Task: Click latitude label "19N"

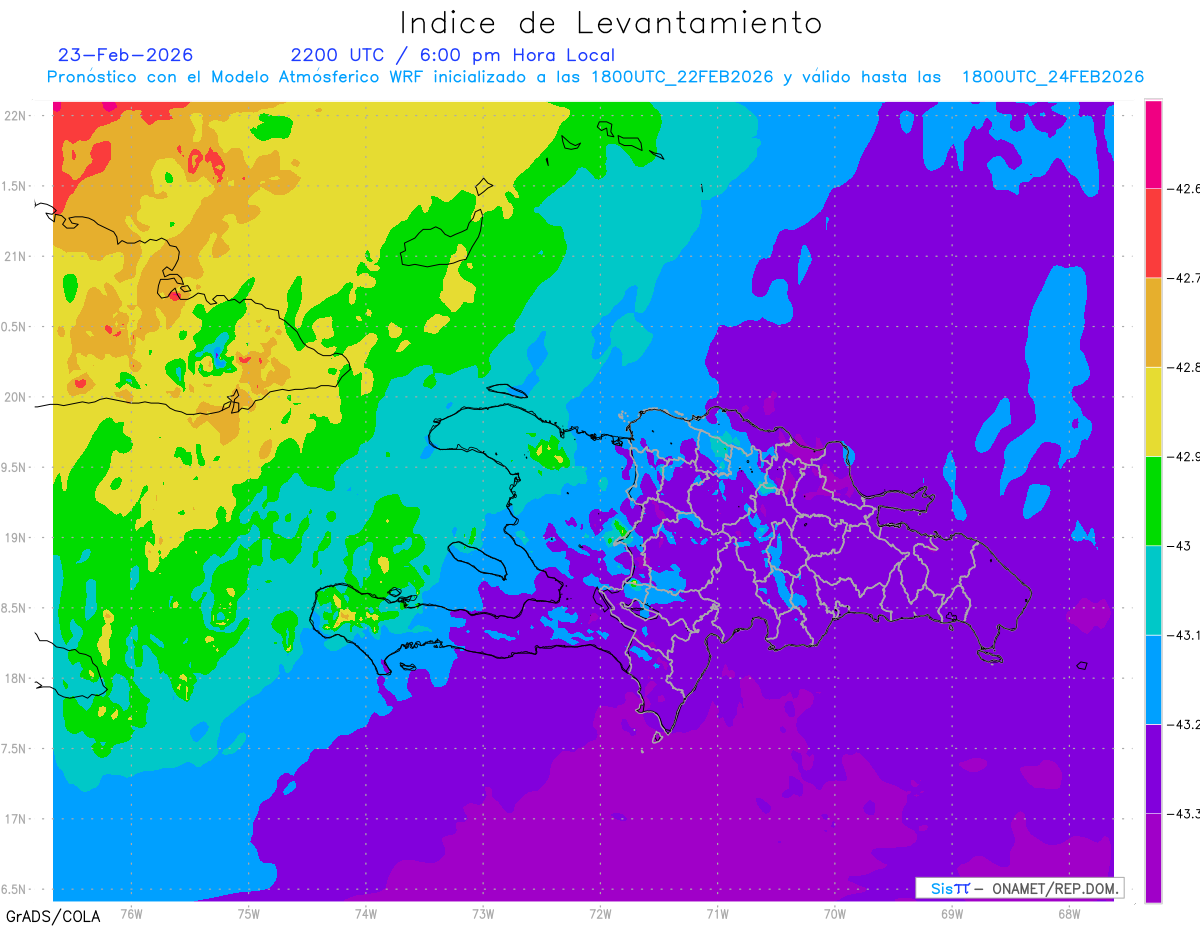Action: [x=16, y=537]
